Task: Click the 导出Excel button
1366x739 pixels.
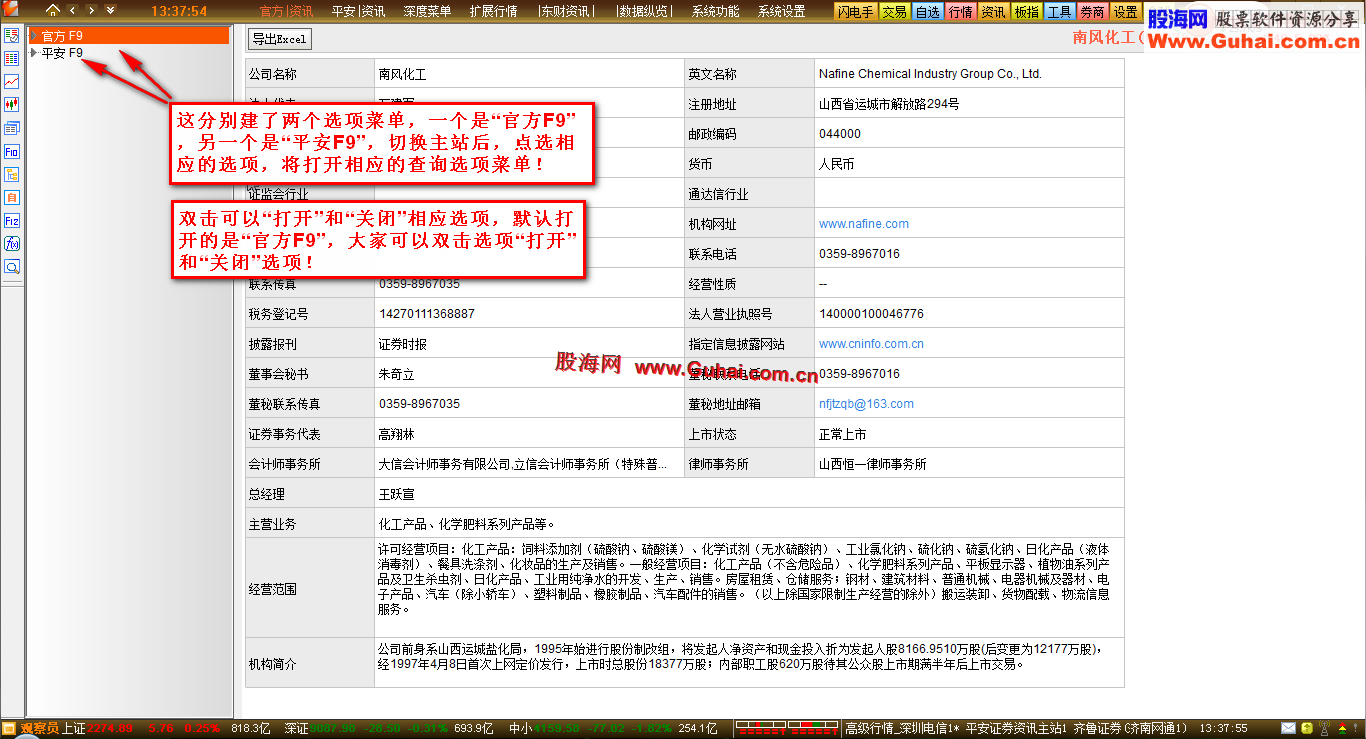Action: 279,39
